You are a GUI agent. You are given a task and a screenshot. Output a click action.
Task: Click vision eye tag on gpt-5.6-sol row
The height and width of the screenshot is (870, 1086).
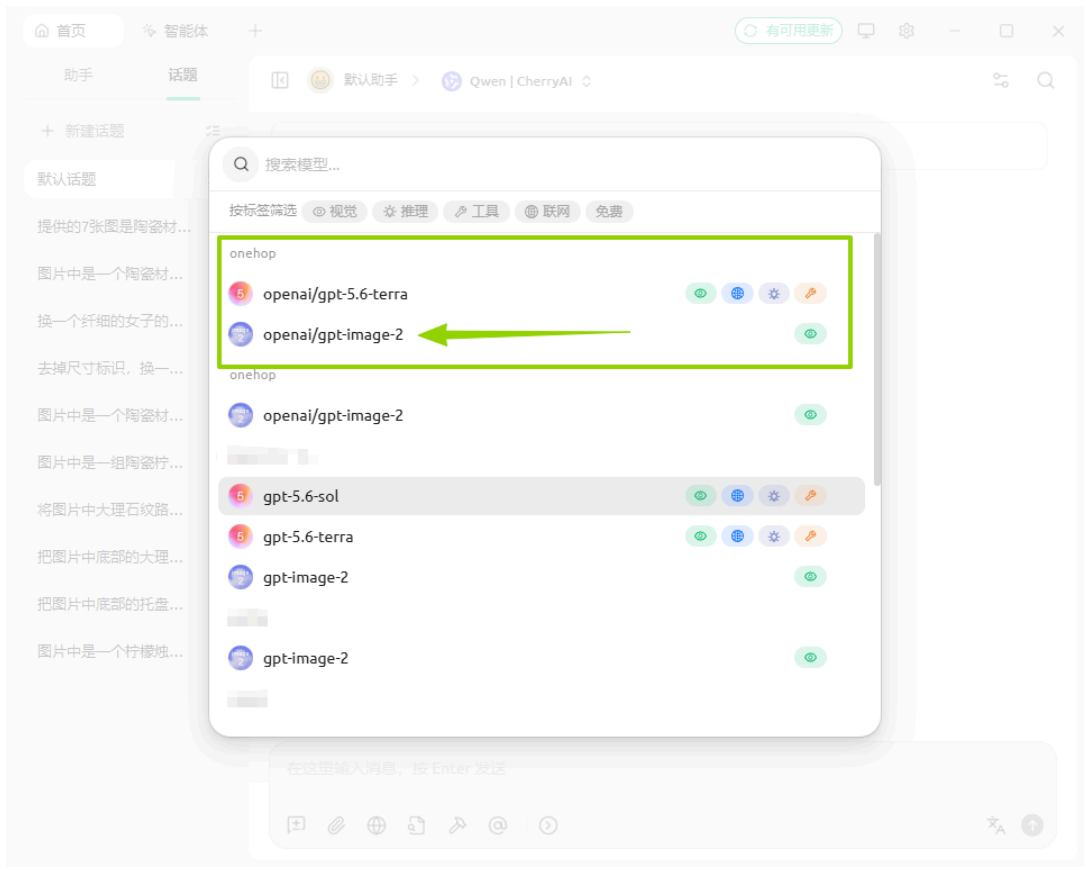(700, 496)
